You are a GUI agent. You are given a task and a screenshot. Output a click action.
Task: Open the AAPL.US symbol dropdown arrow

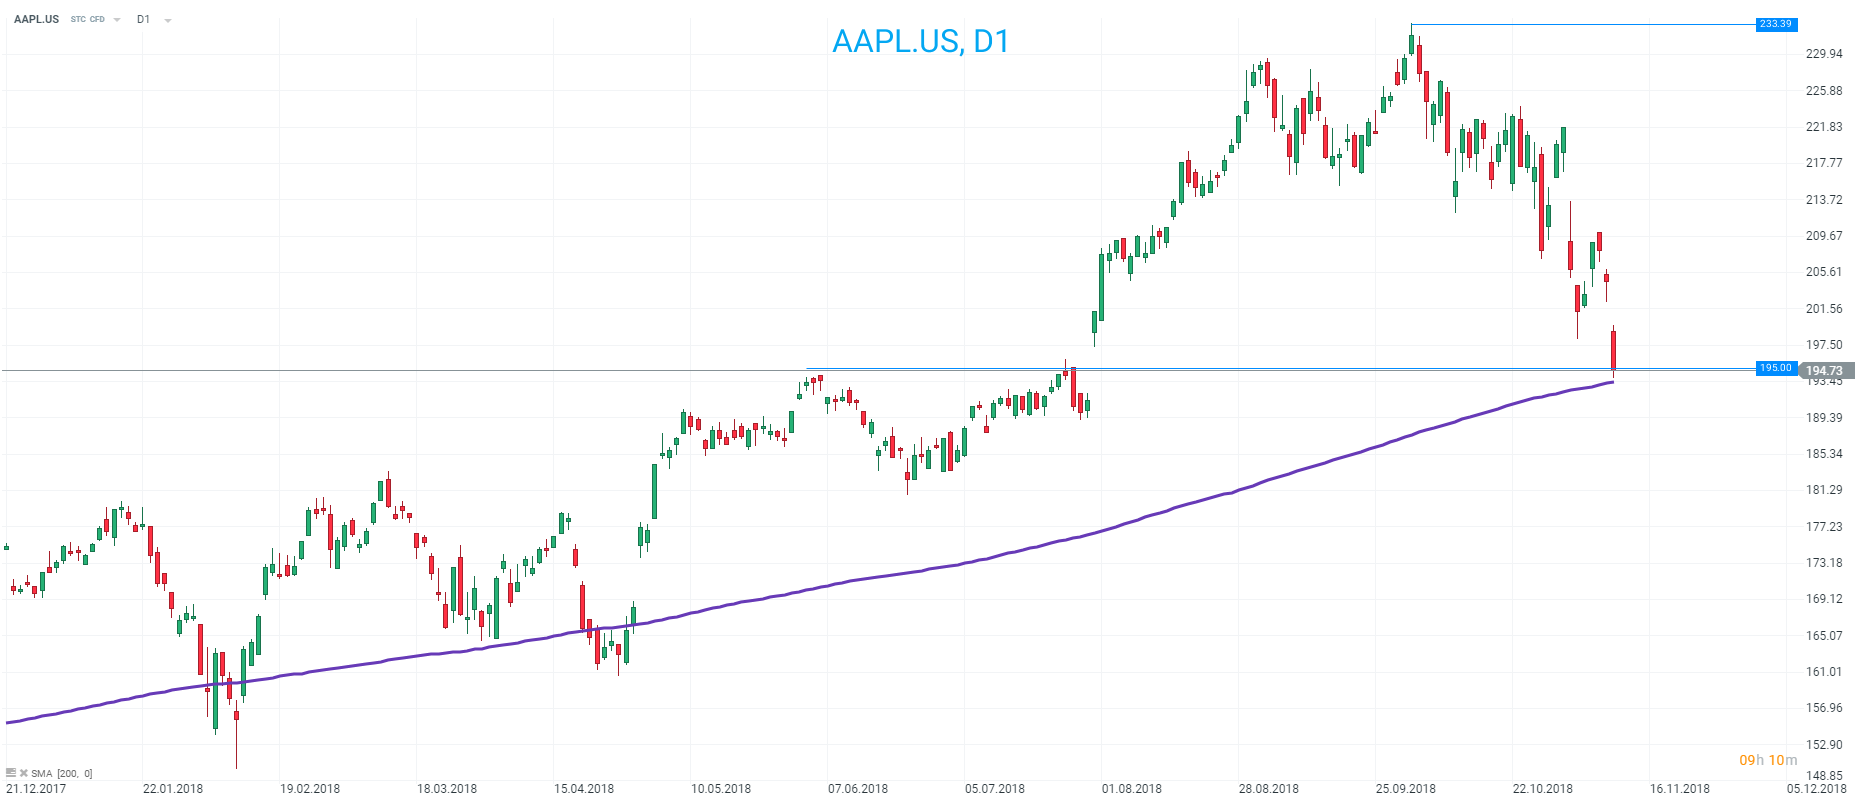click(x=117, y=20)
